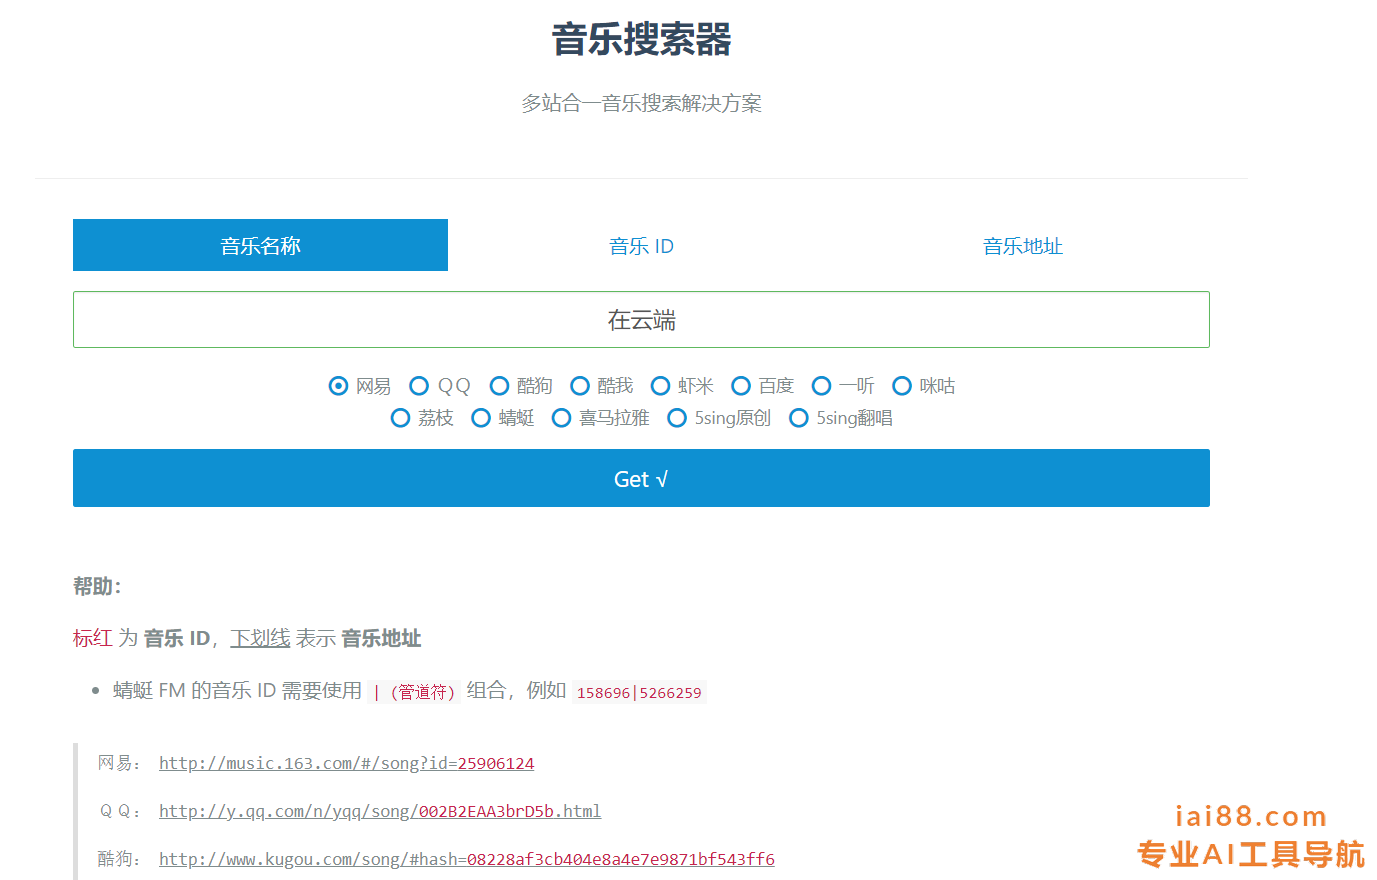Open the y.qq.com song example link
The width and height of the screenshot is (1377, 880).
[x=380, y=811]
